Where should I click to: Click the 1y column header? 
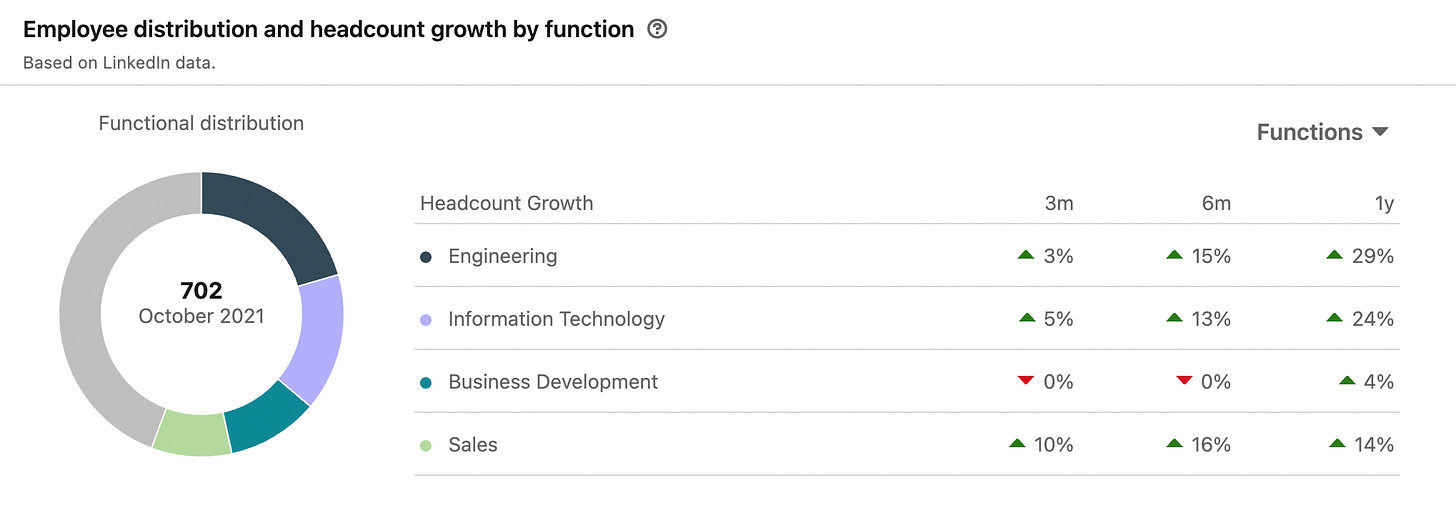(1383, 204)
